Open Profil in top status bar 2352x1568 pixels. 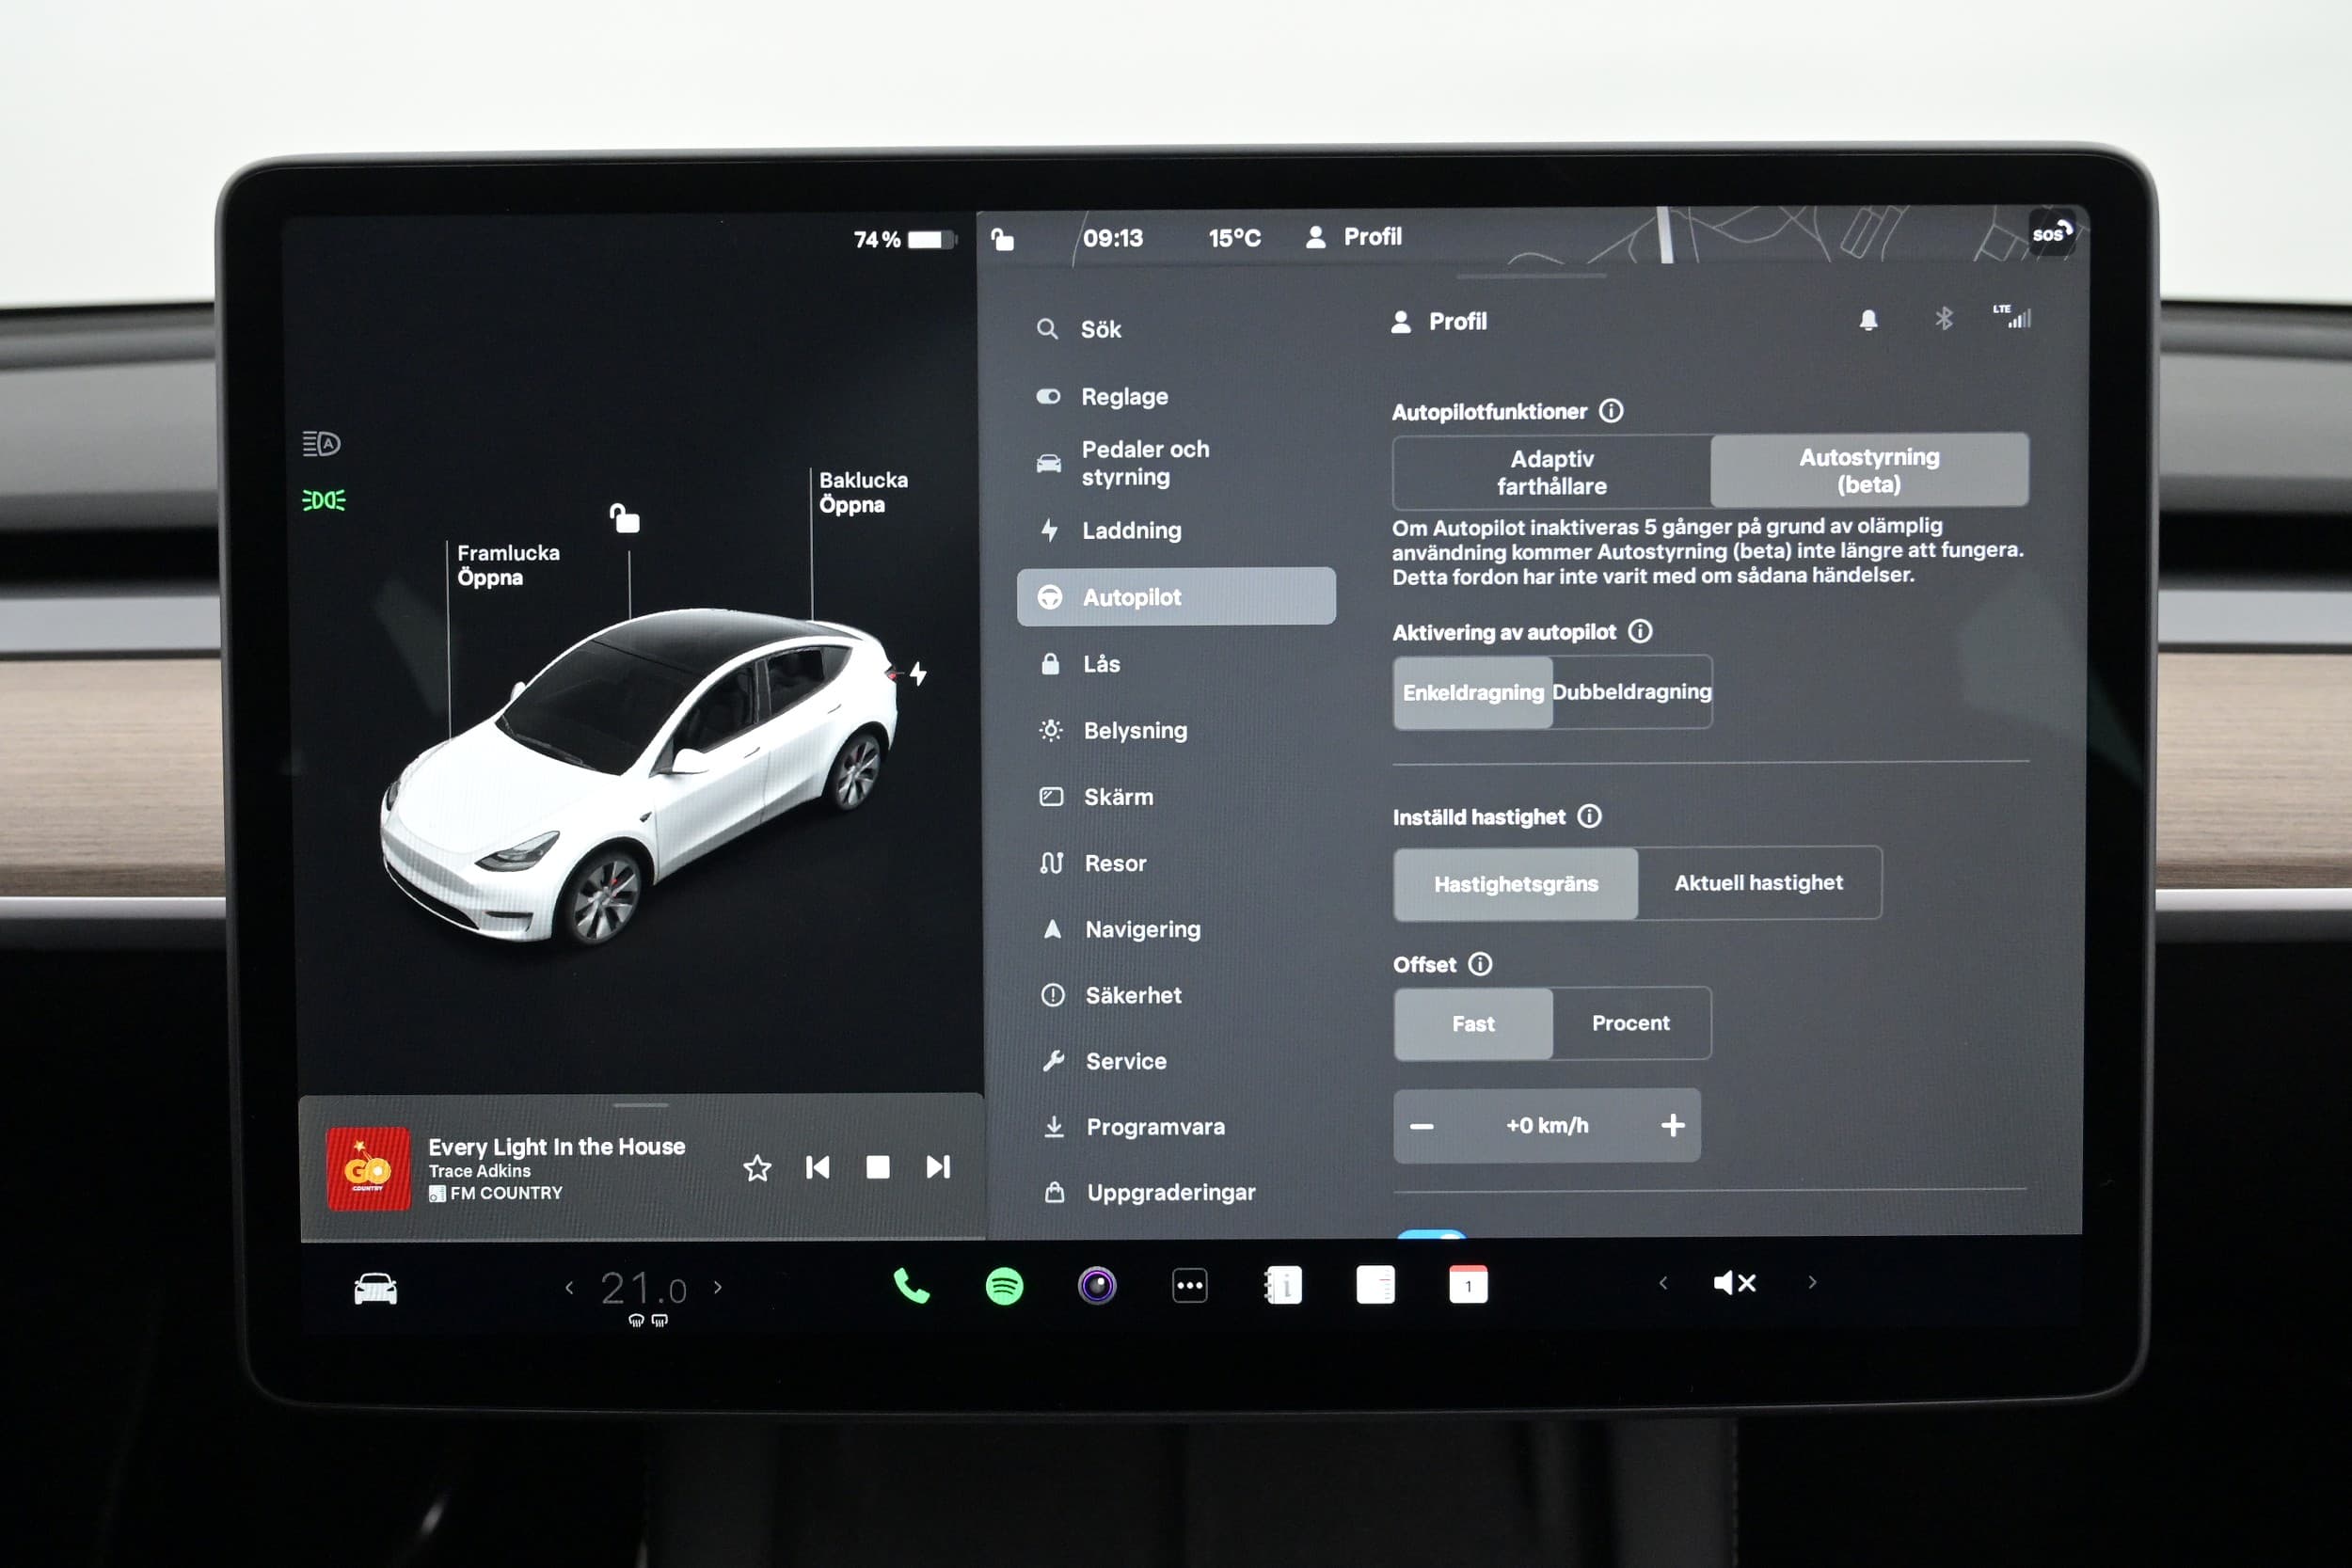[x=1354, y=237]
